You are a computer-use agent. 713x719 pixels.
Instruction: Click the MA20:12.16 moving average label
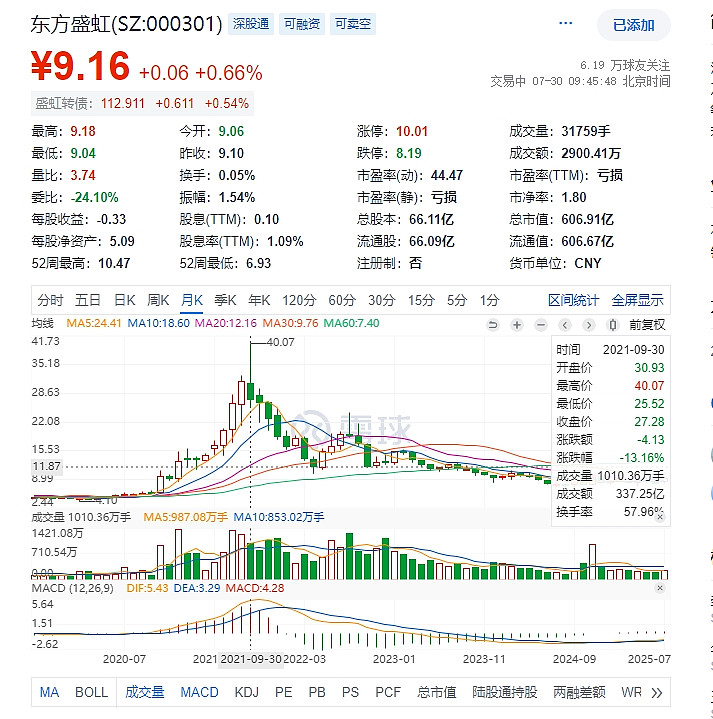pyautogui.click(x=226, y=323)
